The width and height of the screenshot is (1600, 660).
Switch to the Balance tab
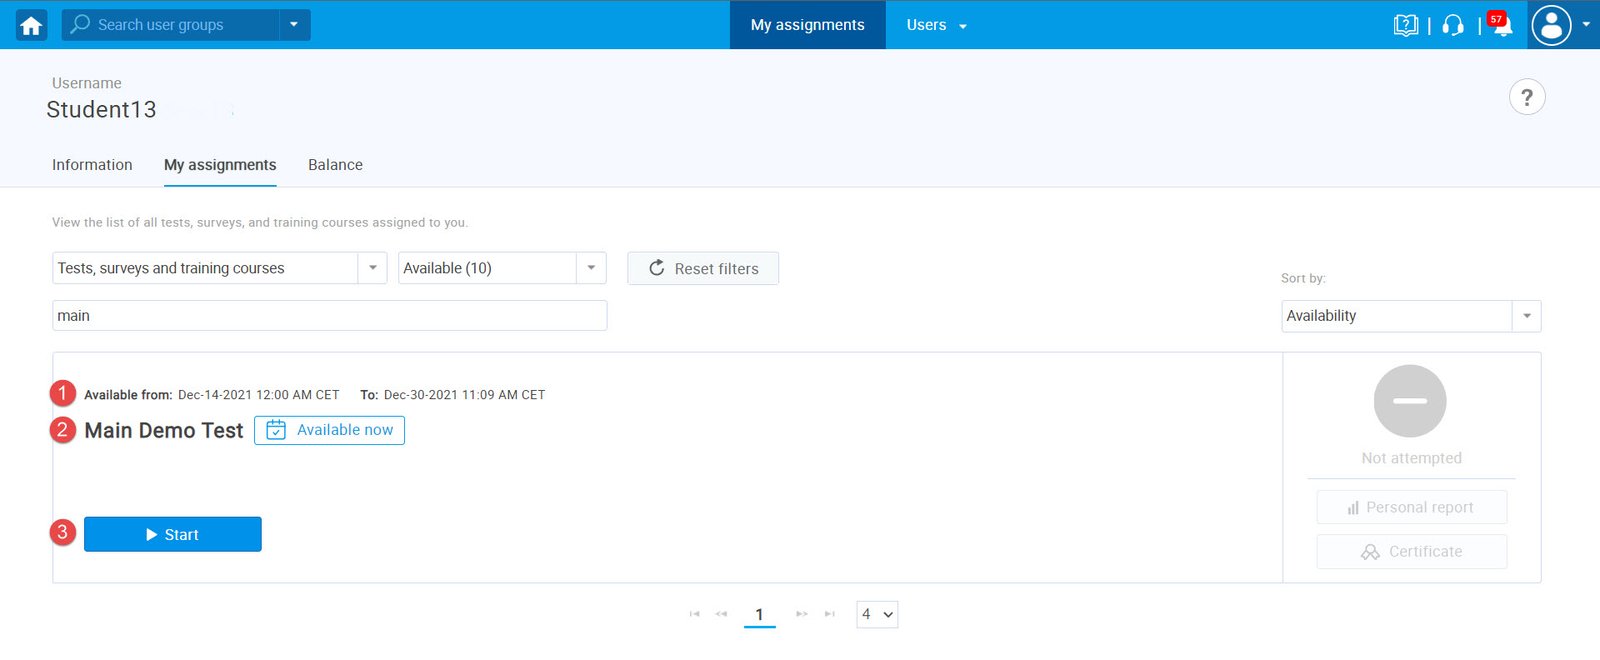(335, 165)
